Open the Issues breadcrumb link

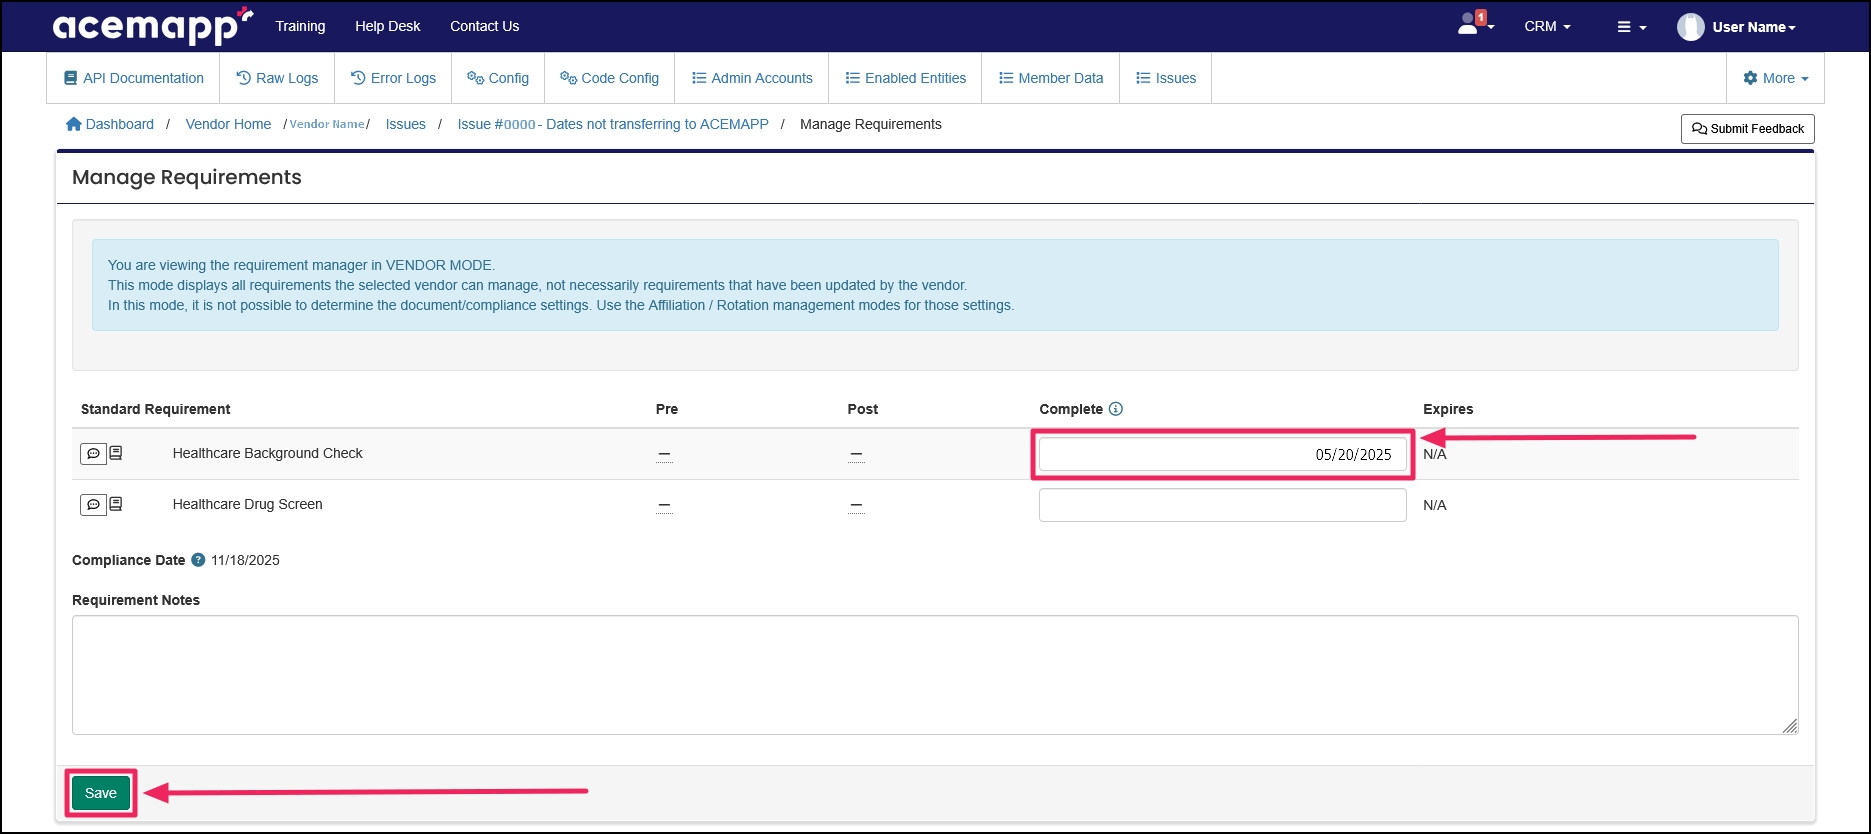406,124
